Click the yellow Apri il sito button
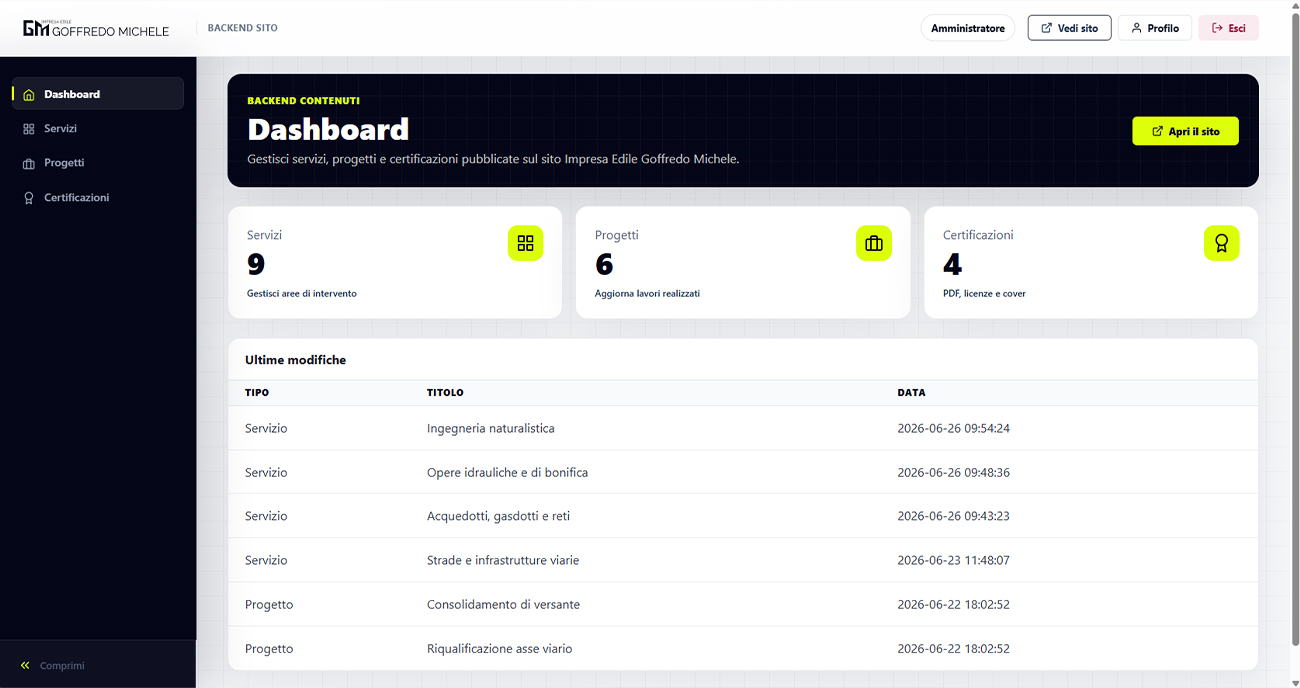 (x=1185, y=131)
